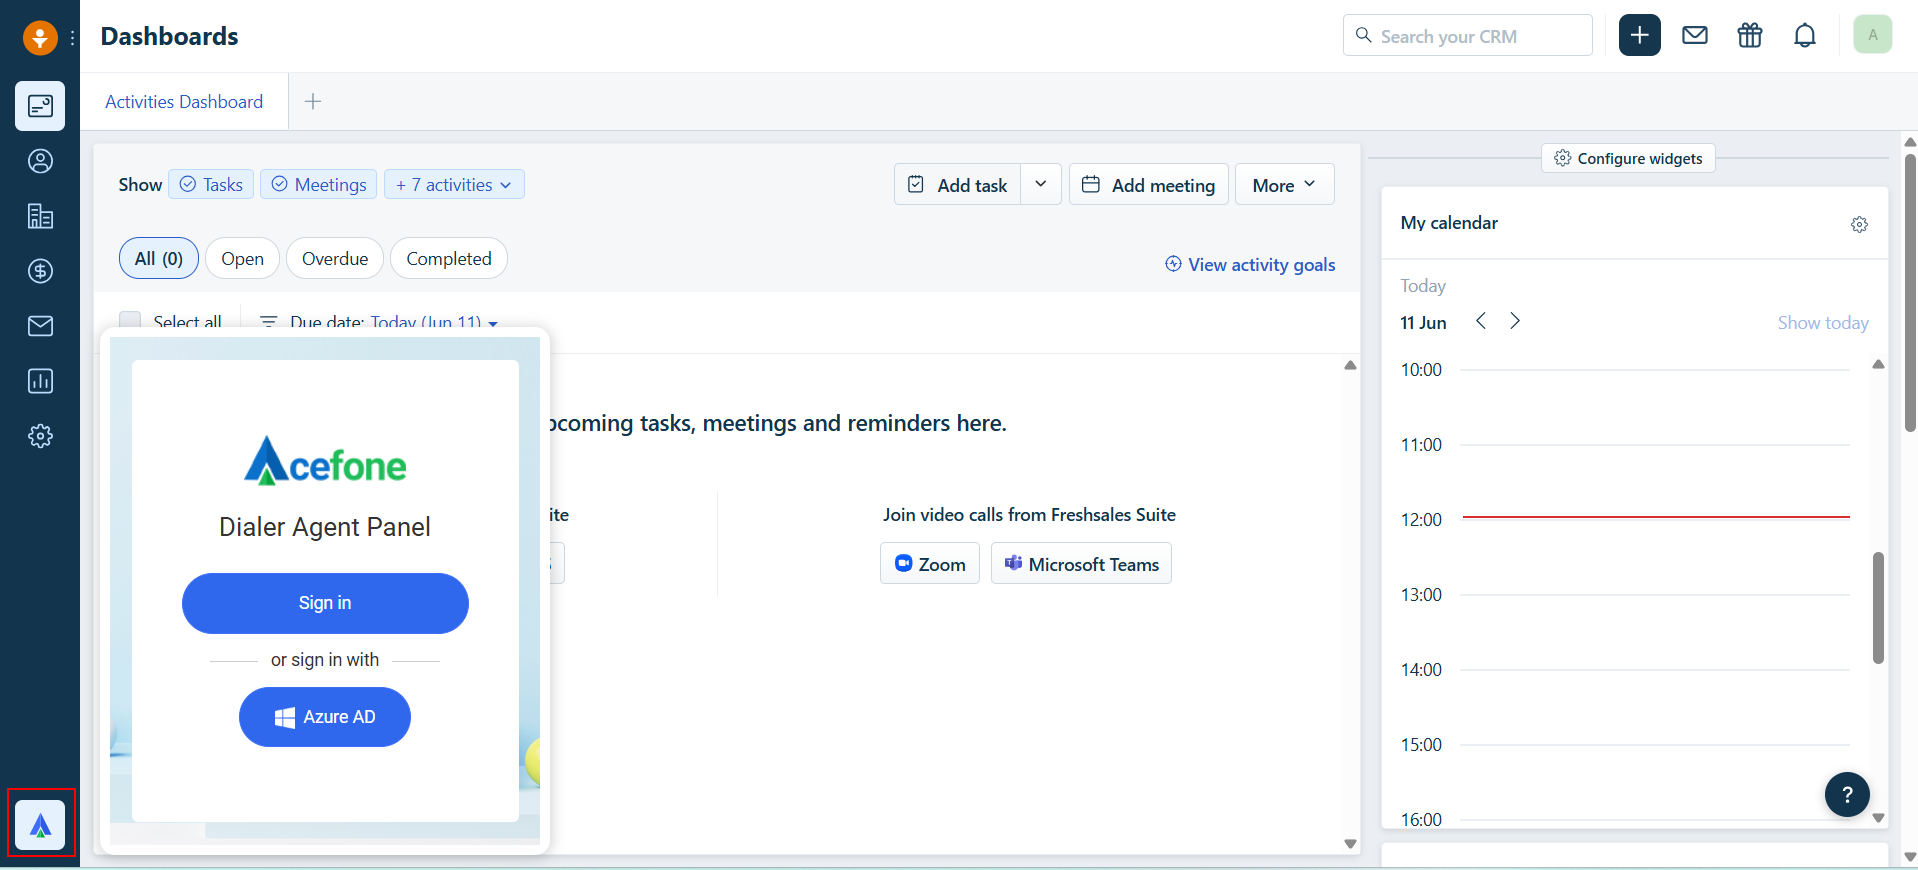The width and height of the screenshot is (1918, 870).
Task: Open the Admin Settings gear in sidebar
Action: click(x=40, y=436)
